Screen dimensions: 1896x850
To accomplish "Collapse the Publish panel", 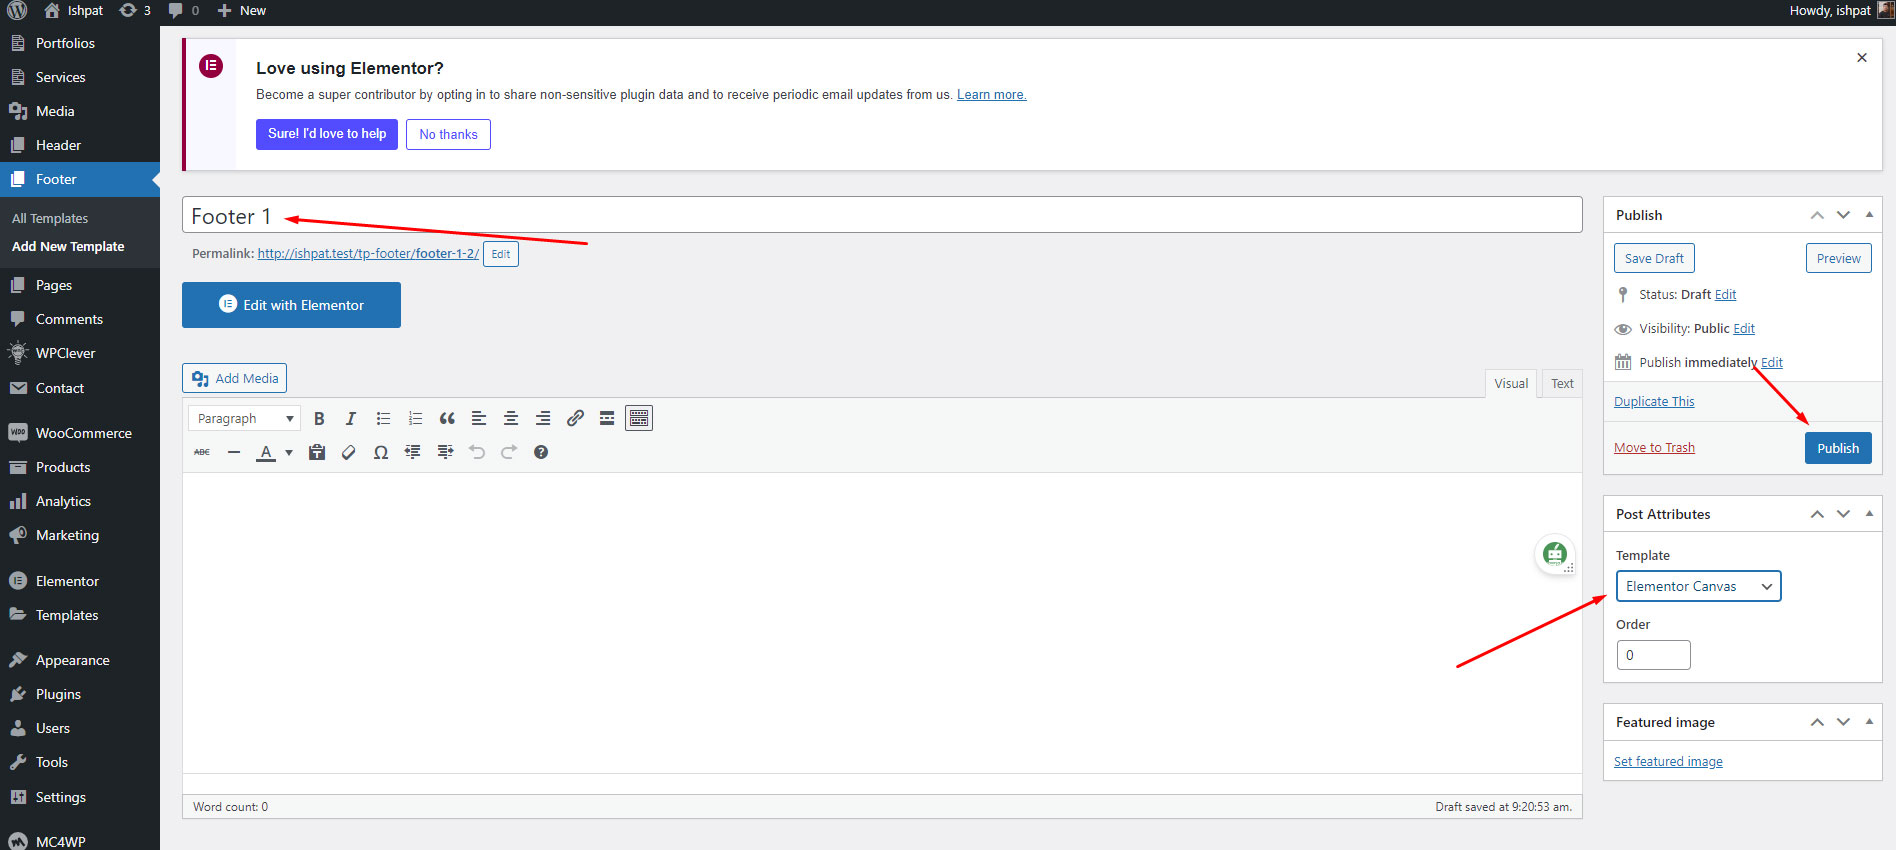I will coord(1869,215).
